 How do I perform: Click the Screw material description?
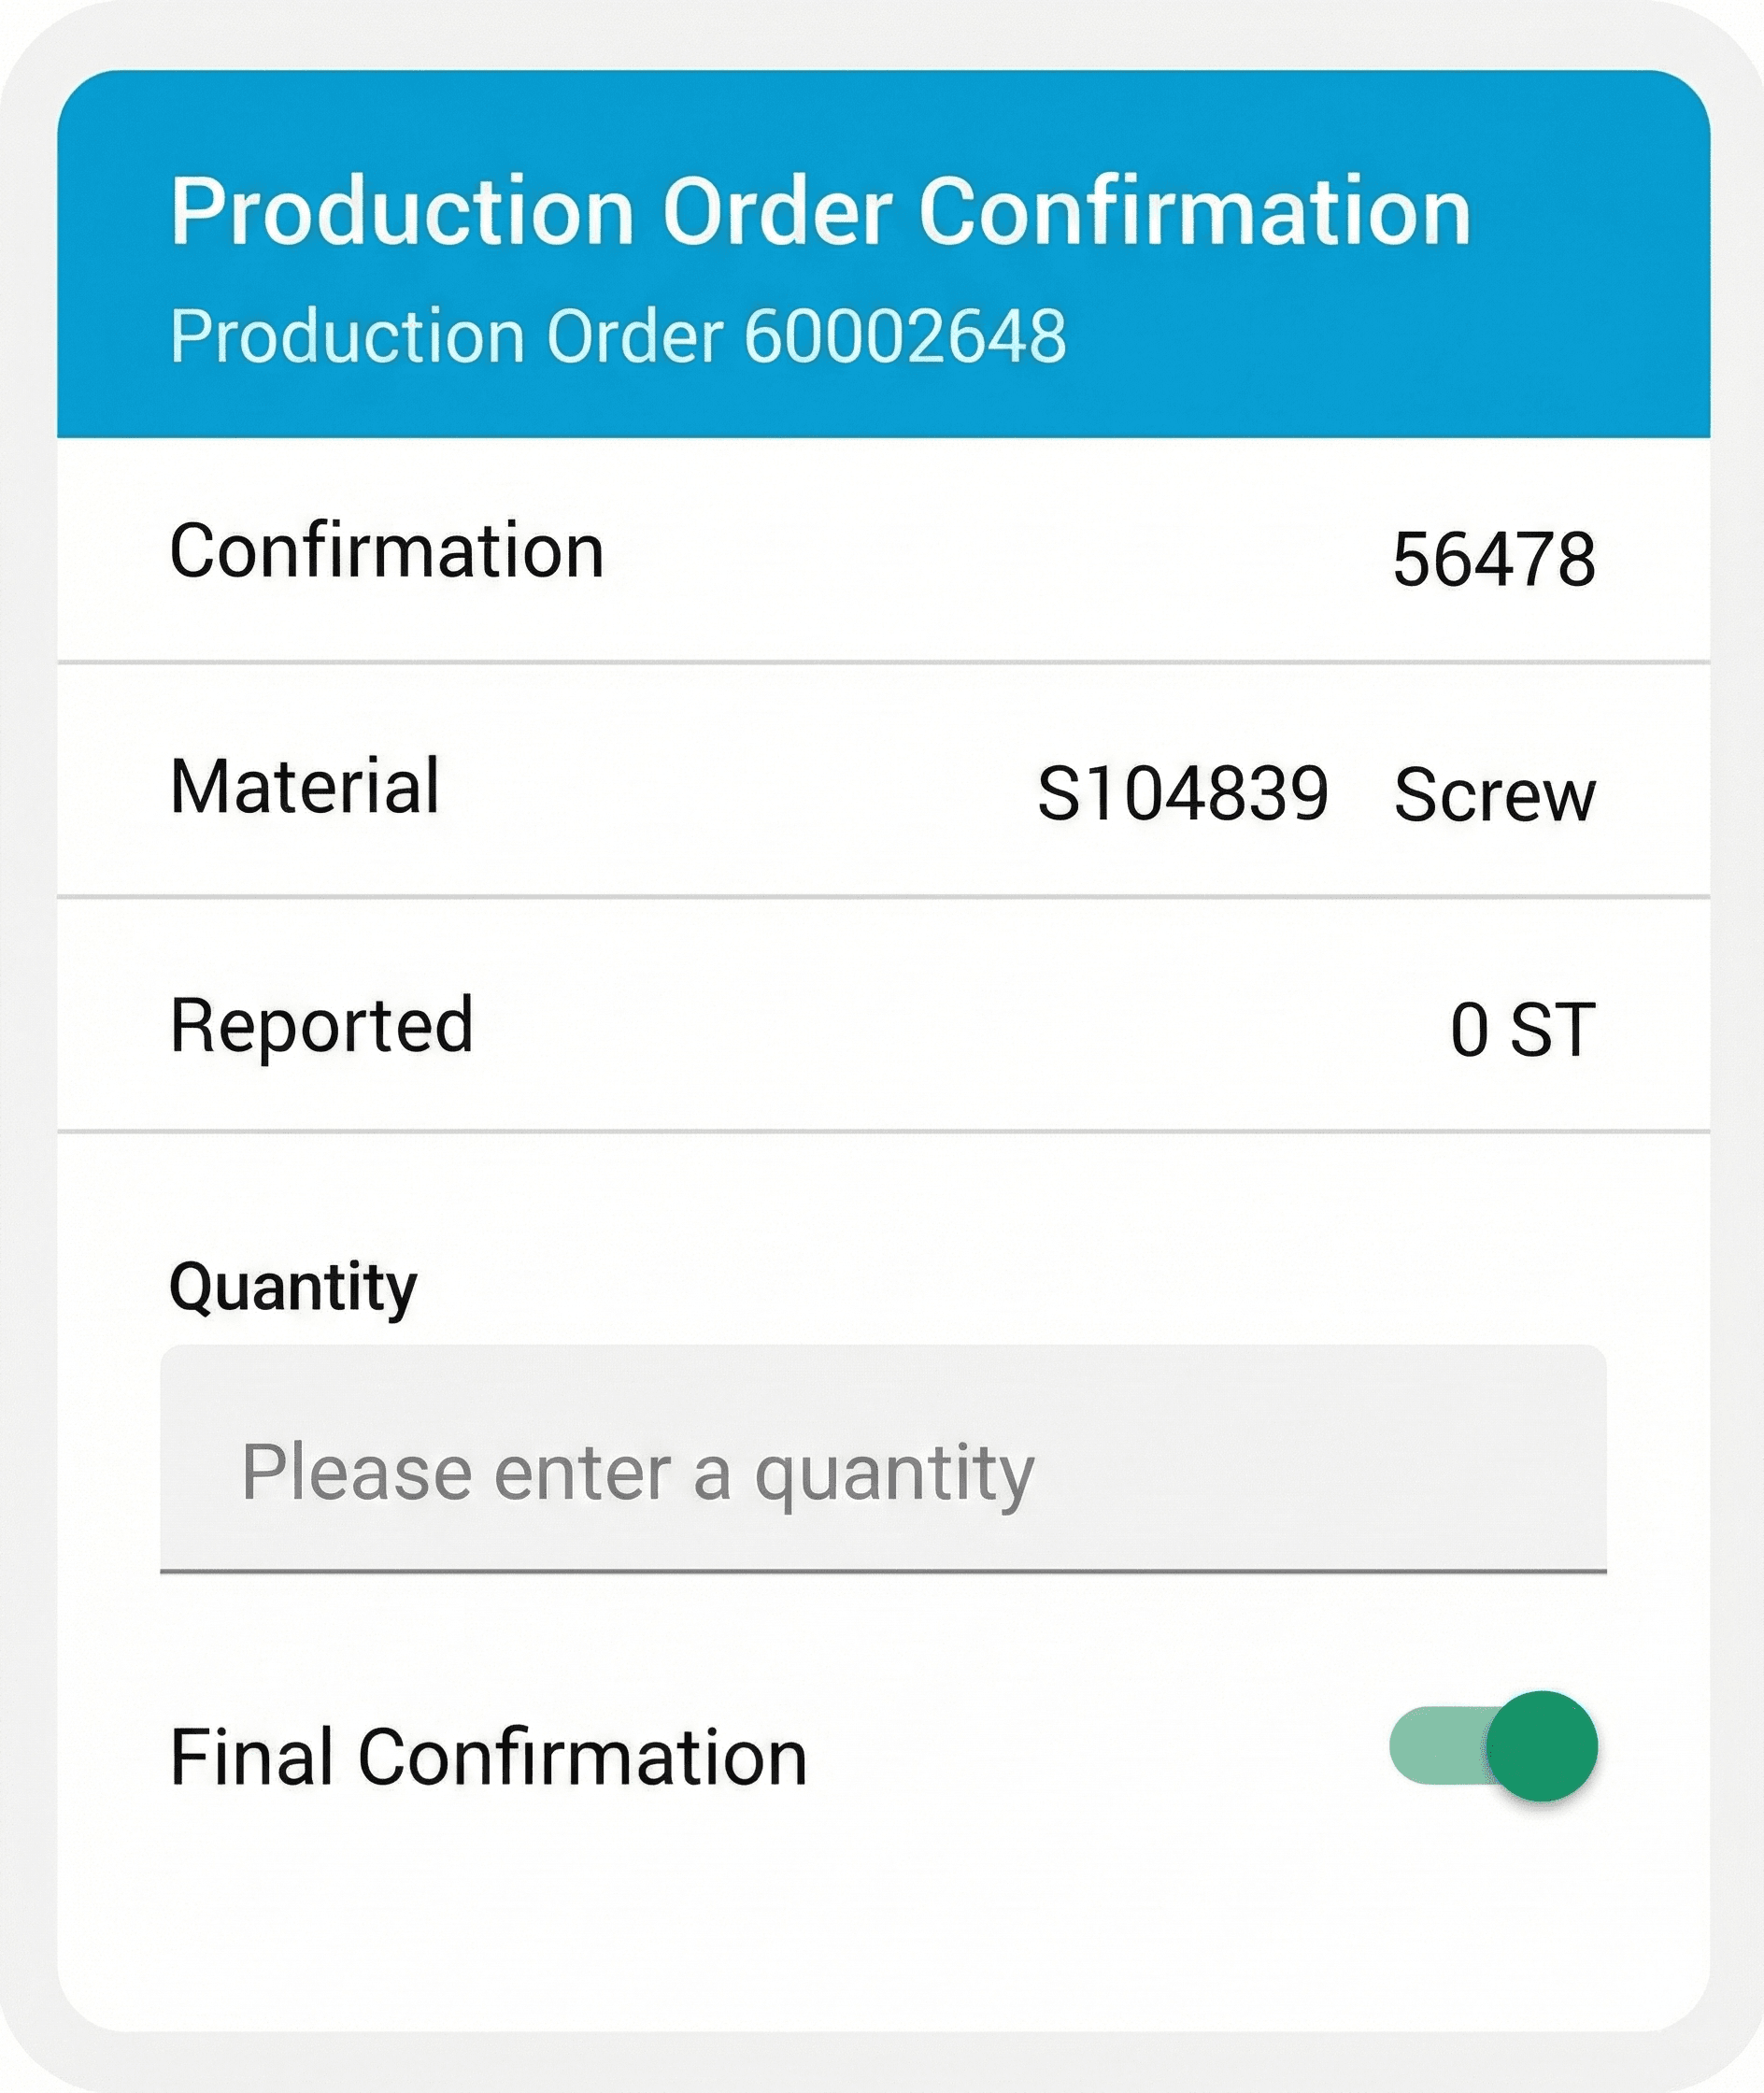(x=1494, y=796)
